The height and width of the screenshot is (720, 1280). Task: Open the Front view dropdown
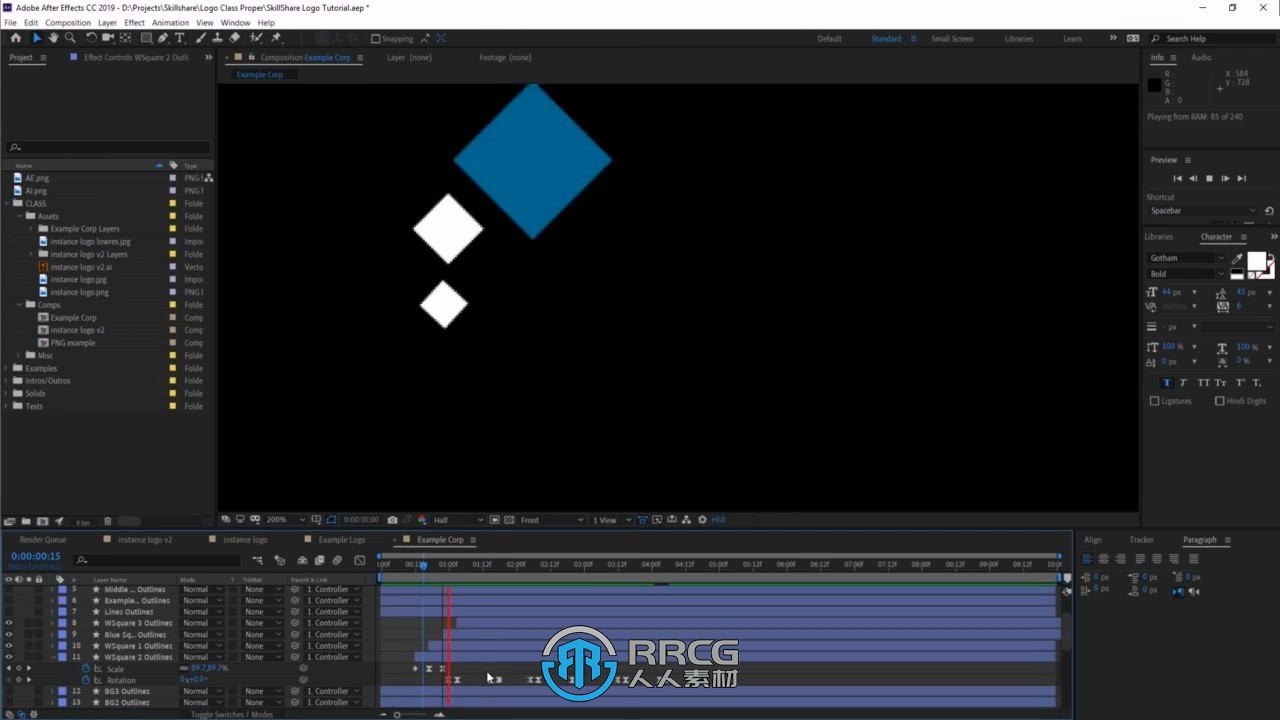tap(551, 520)
